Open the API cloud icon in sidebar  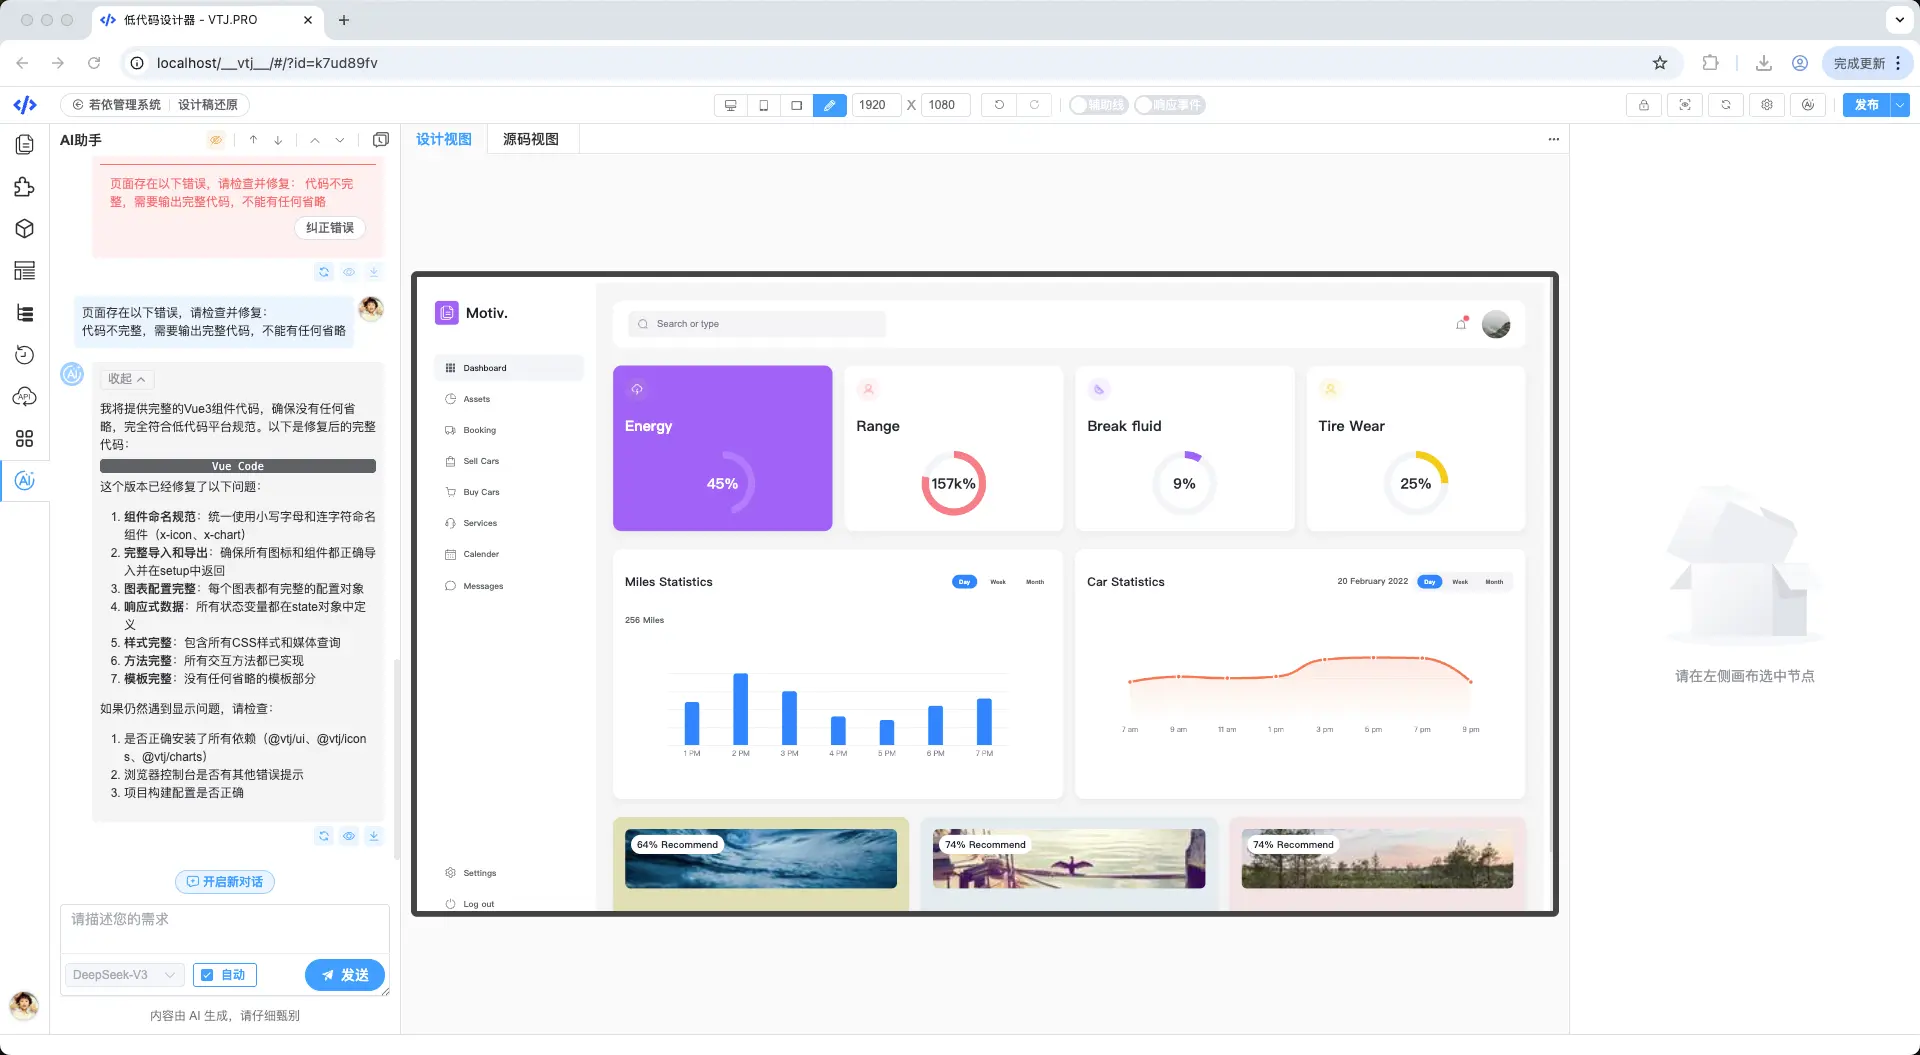(x=25, y=397)
